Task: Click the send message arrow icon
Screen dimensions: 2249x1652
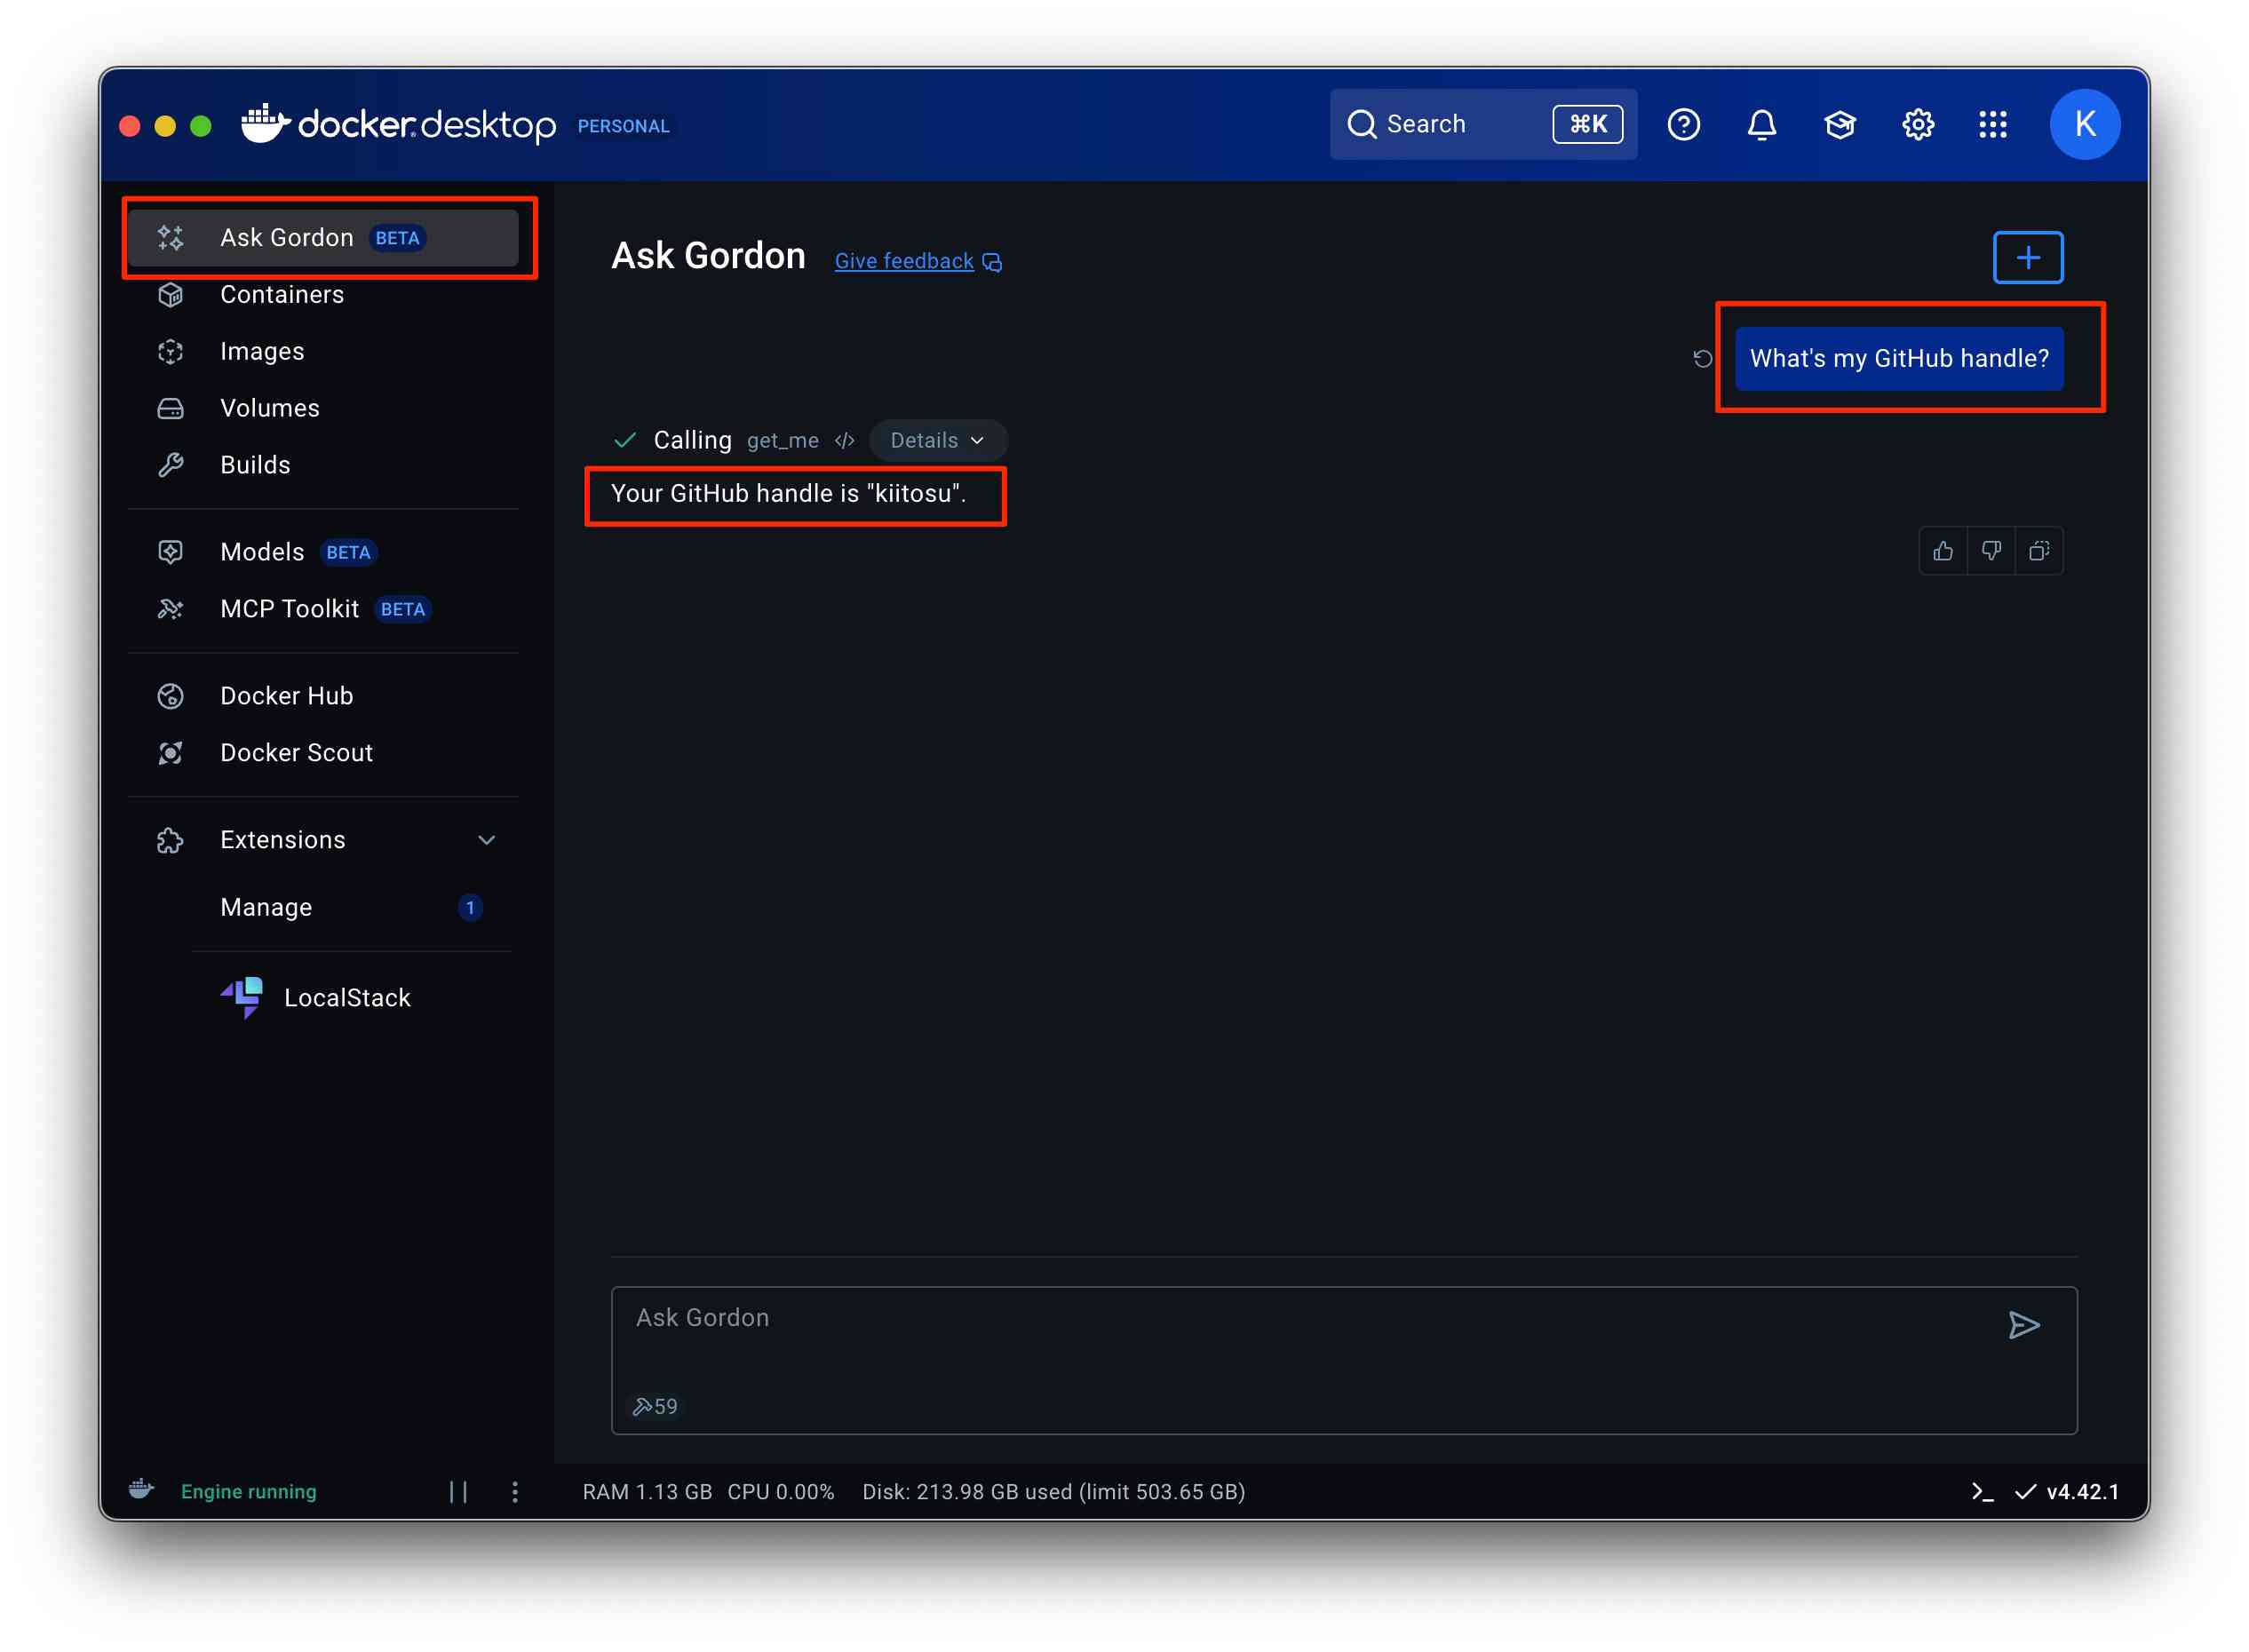Action: 2023,1325
